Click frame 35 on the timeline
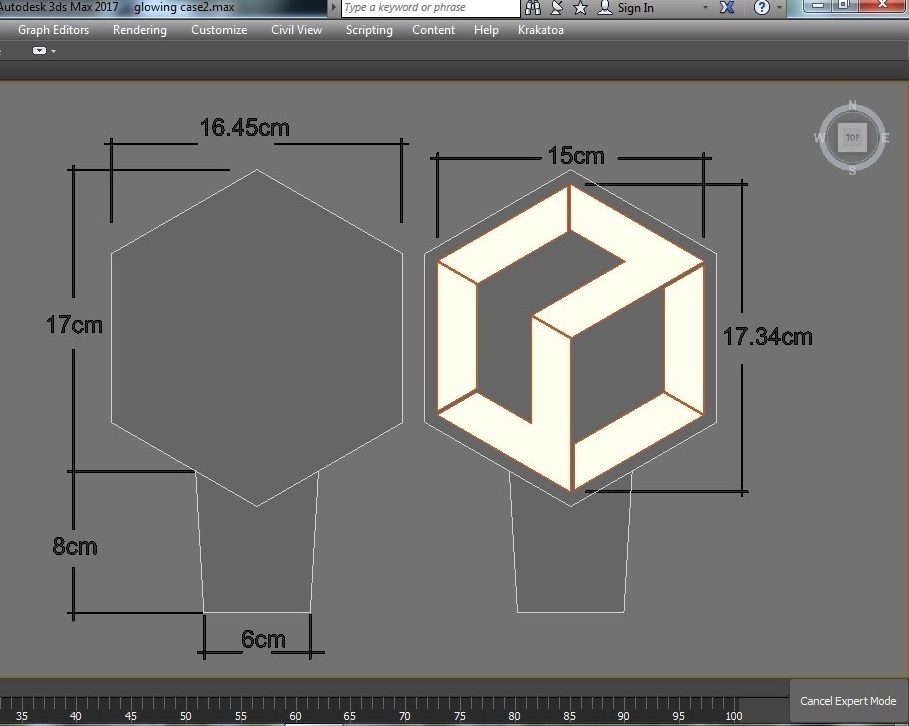The width and height of the screenshot is (909, 726). point(21,716)
